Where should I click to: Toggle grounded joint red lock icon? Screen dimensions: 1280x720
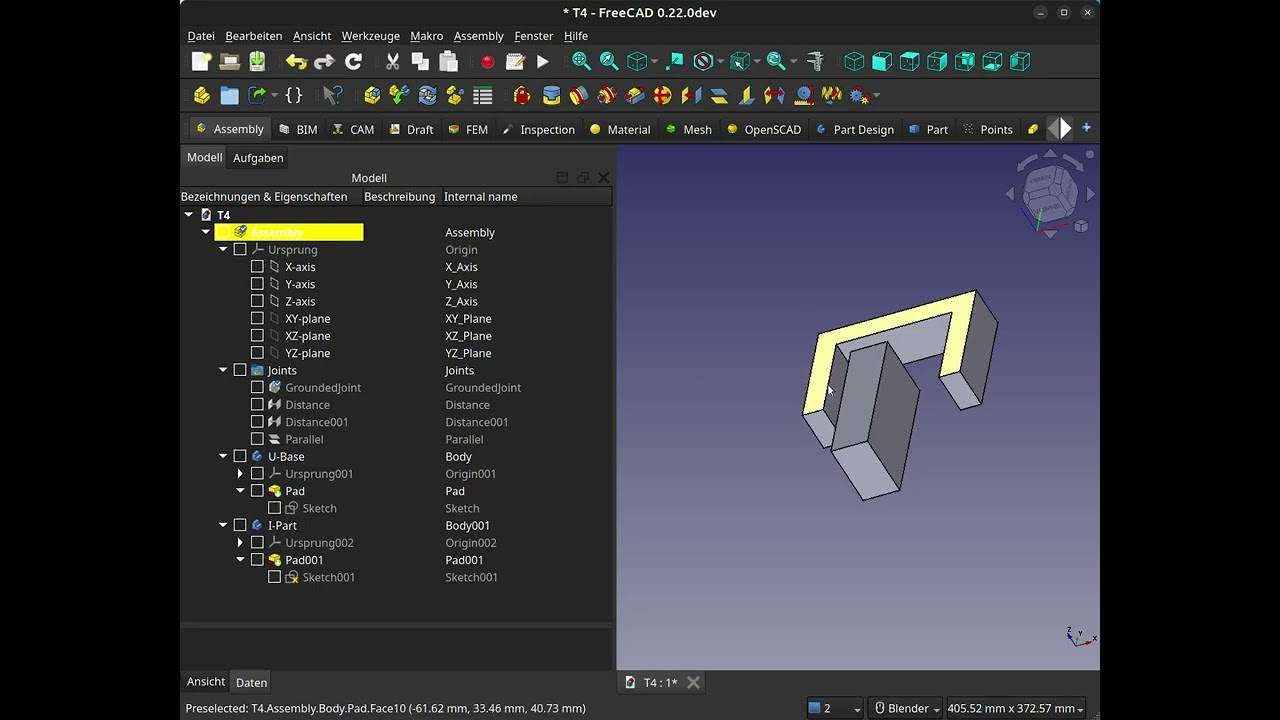521,96
